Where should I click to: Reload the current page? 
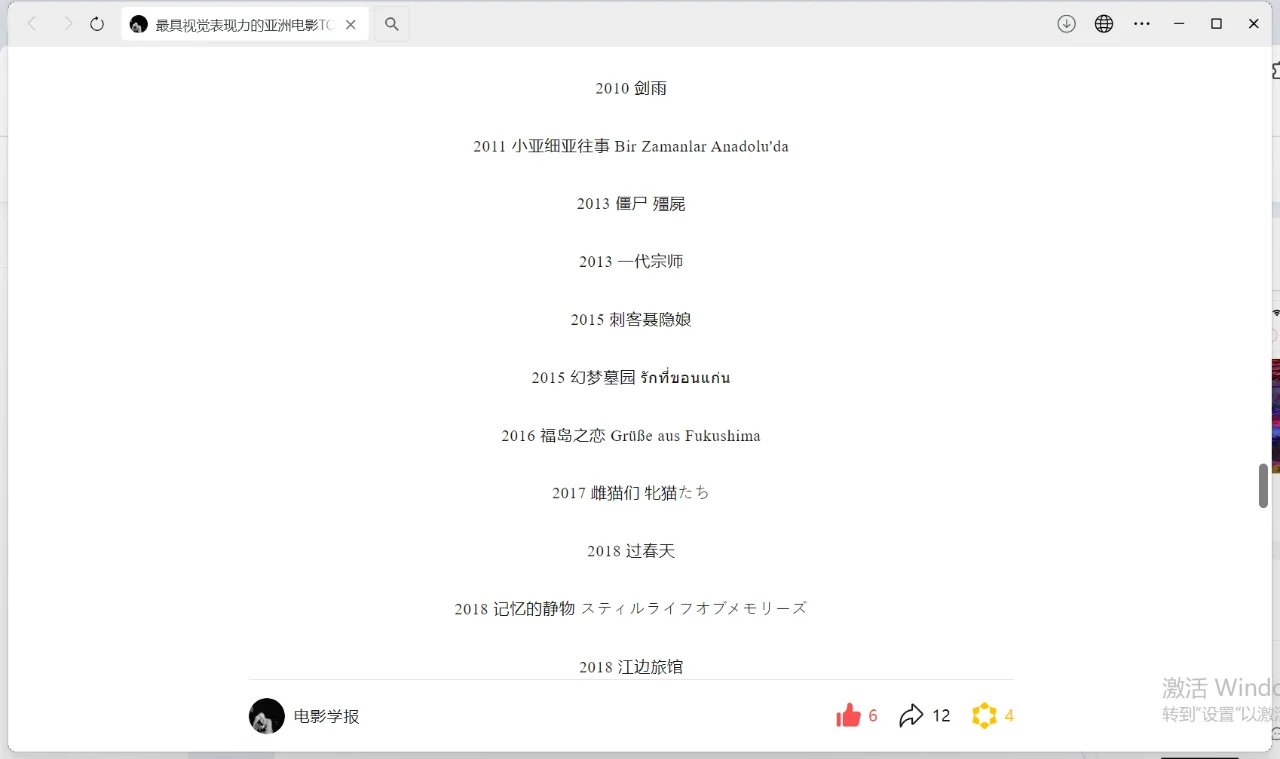(95, 24)
